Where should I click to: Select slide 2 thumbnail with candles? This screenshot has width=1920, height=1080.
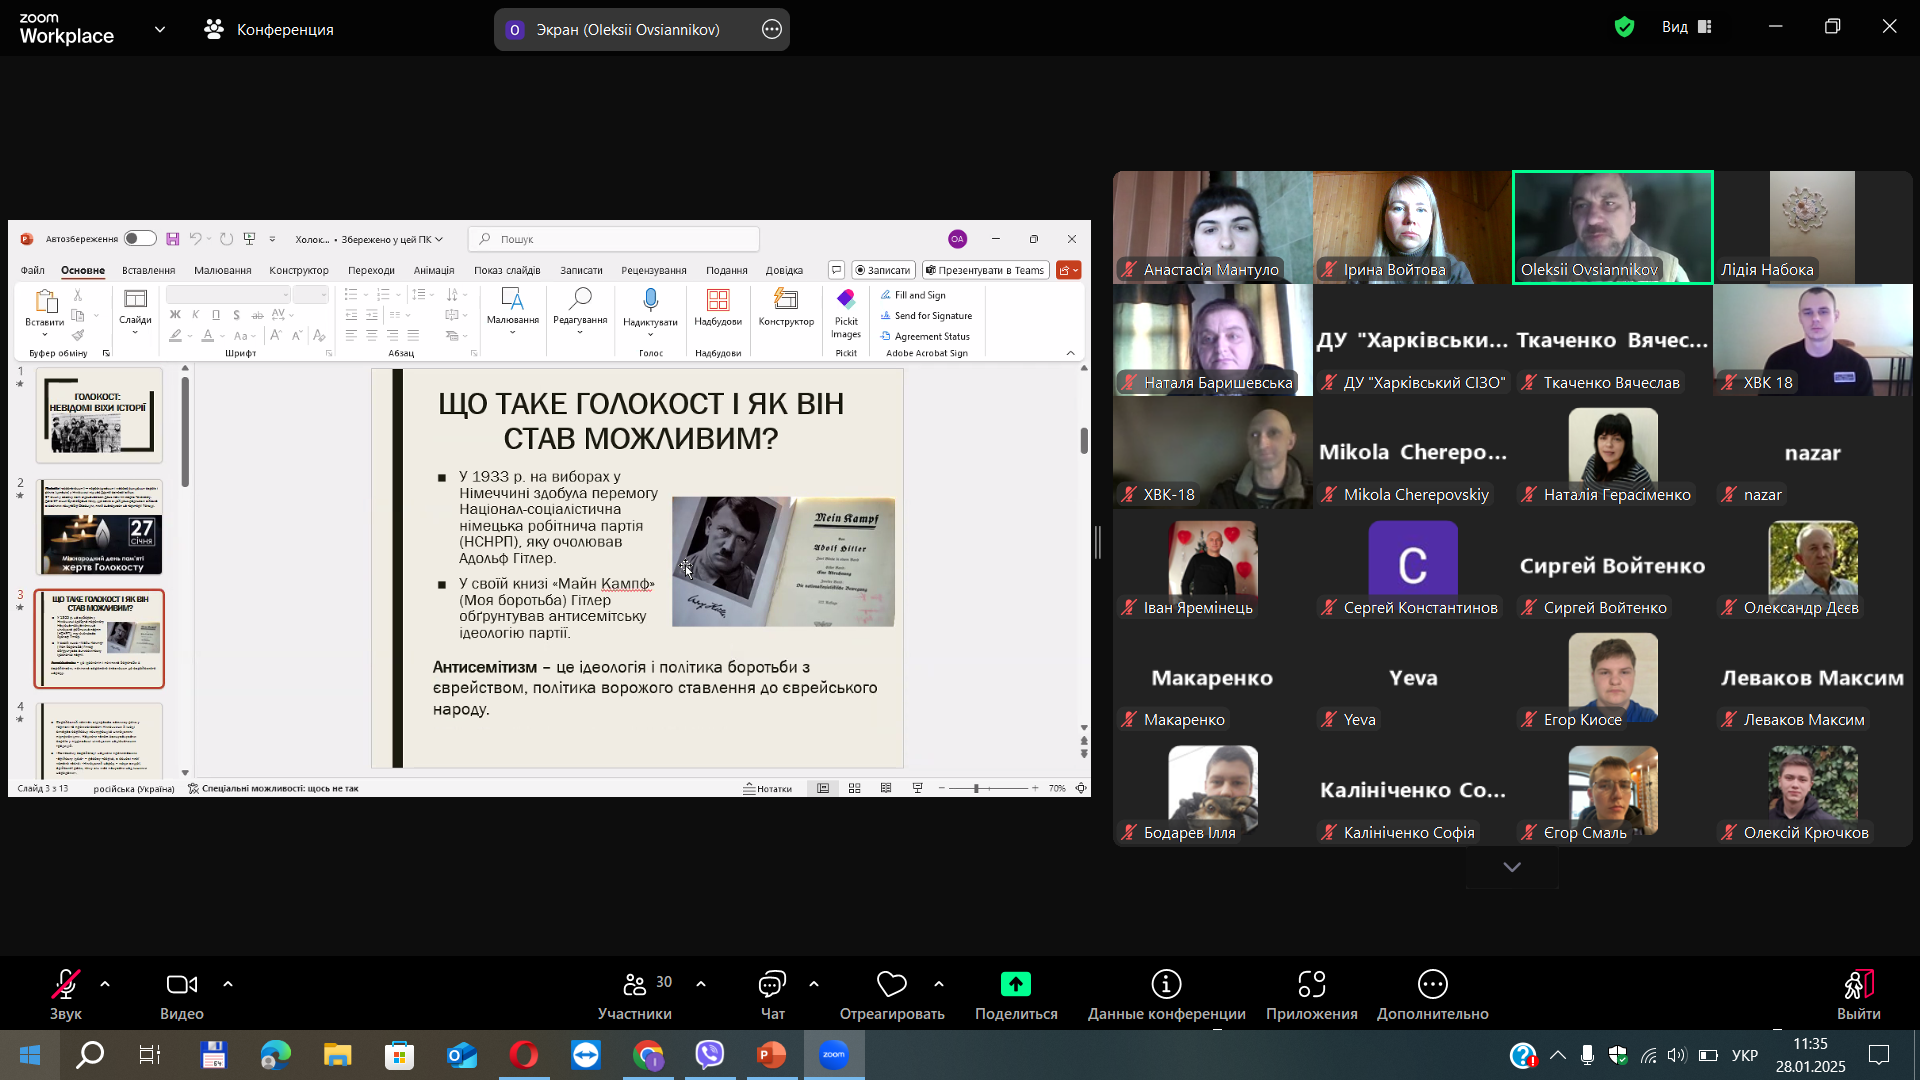point(100,527)
